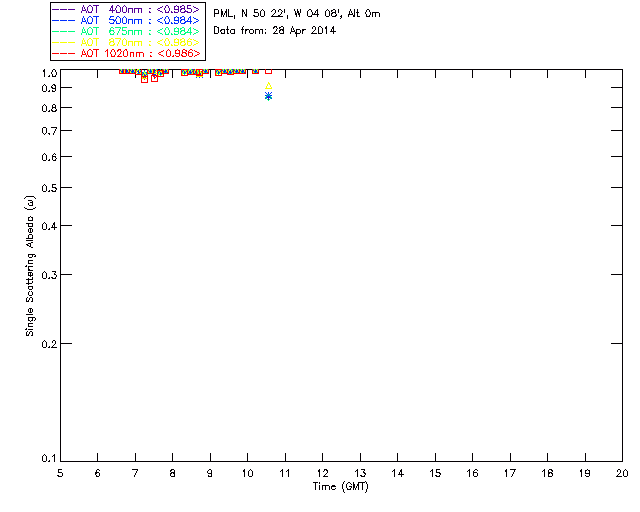Screen dimensions: 640x512
Task: Click the y-axis tick label 0.1
Action: 49,459
